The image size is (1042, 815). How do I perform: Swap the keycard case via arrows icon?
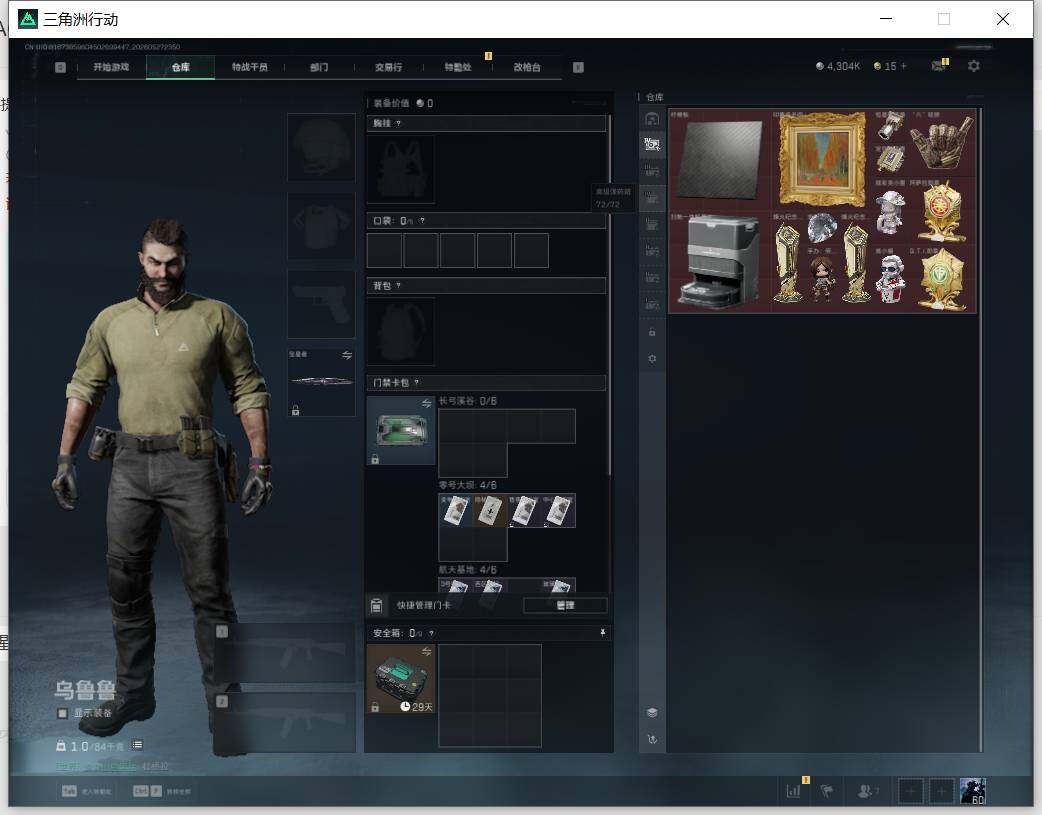(427, 404)
